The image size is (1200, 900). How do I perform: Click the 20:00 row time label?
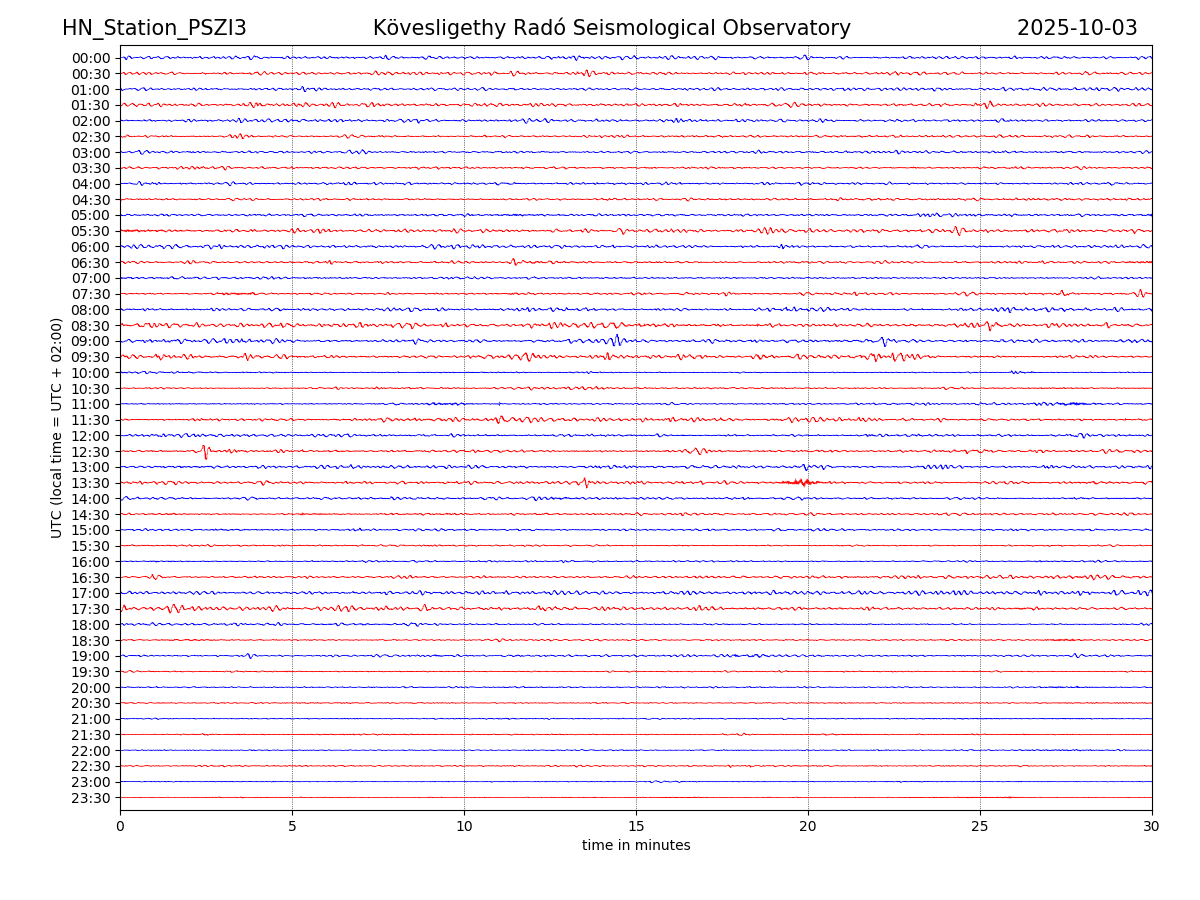point(91,688)
